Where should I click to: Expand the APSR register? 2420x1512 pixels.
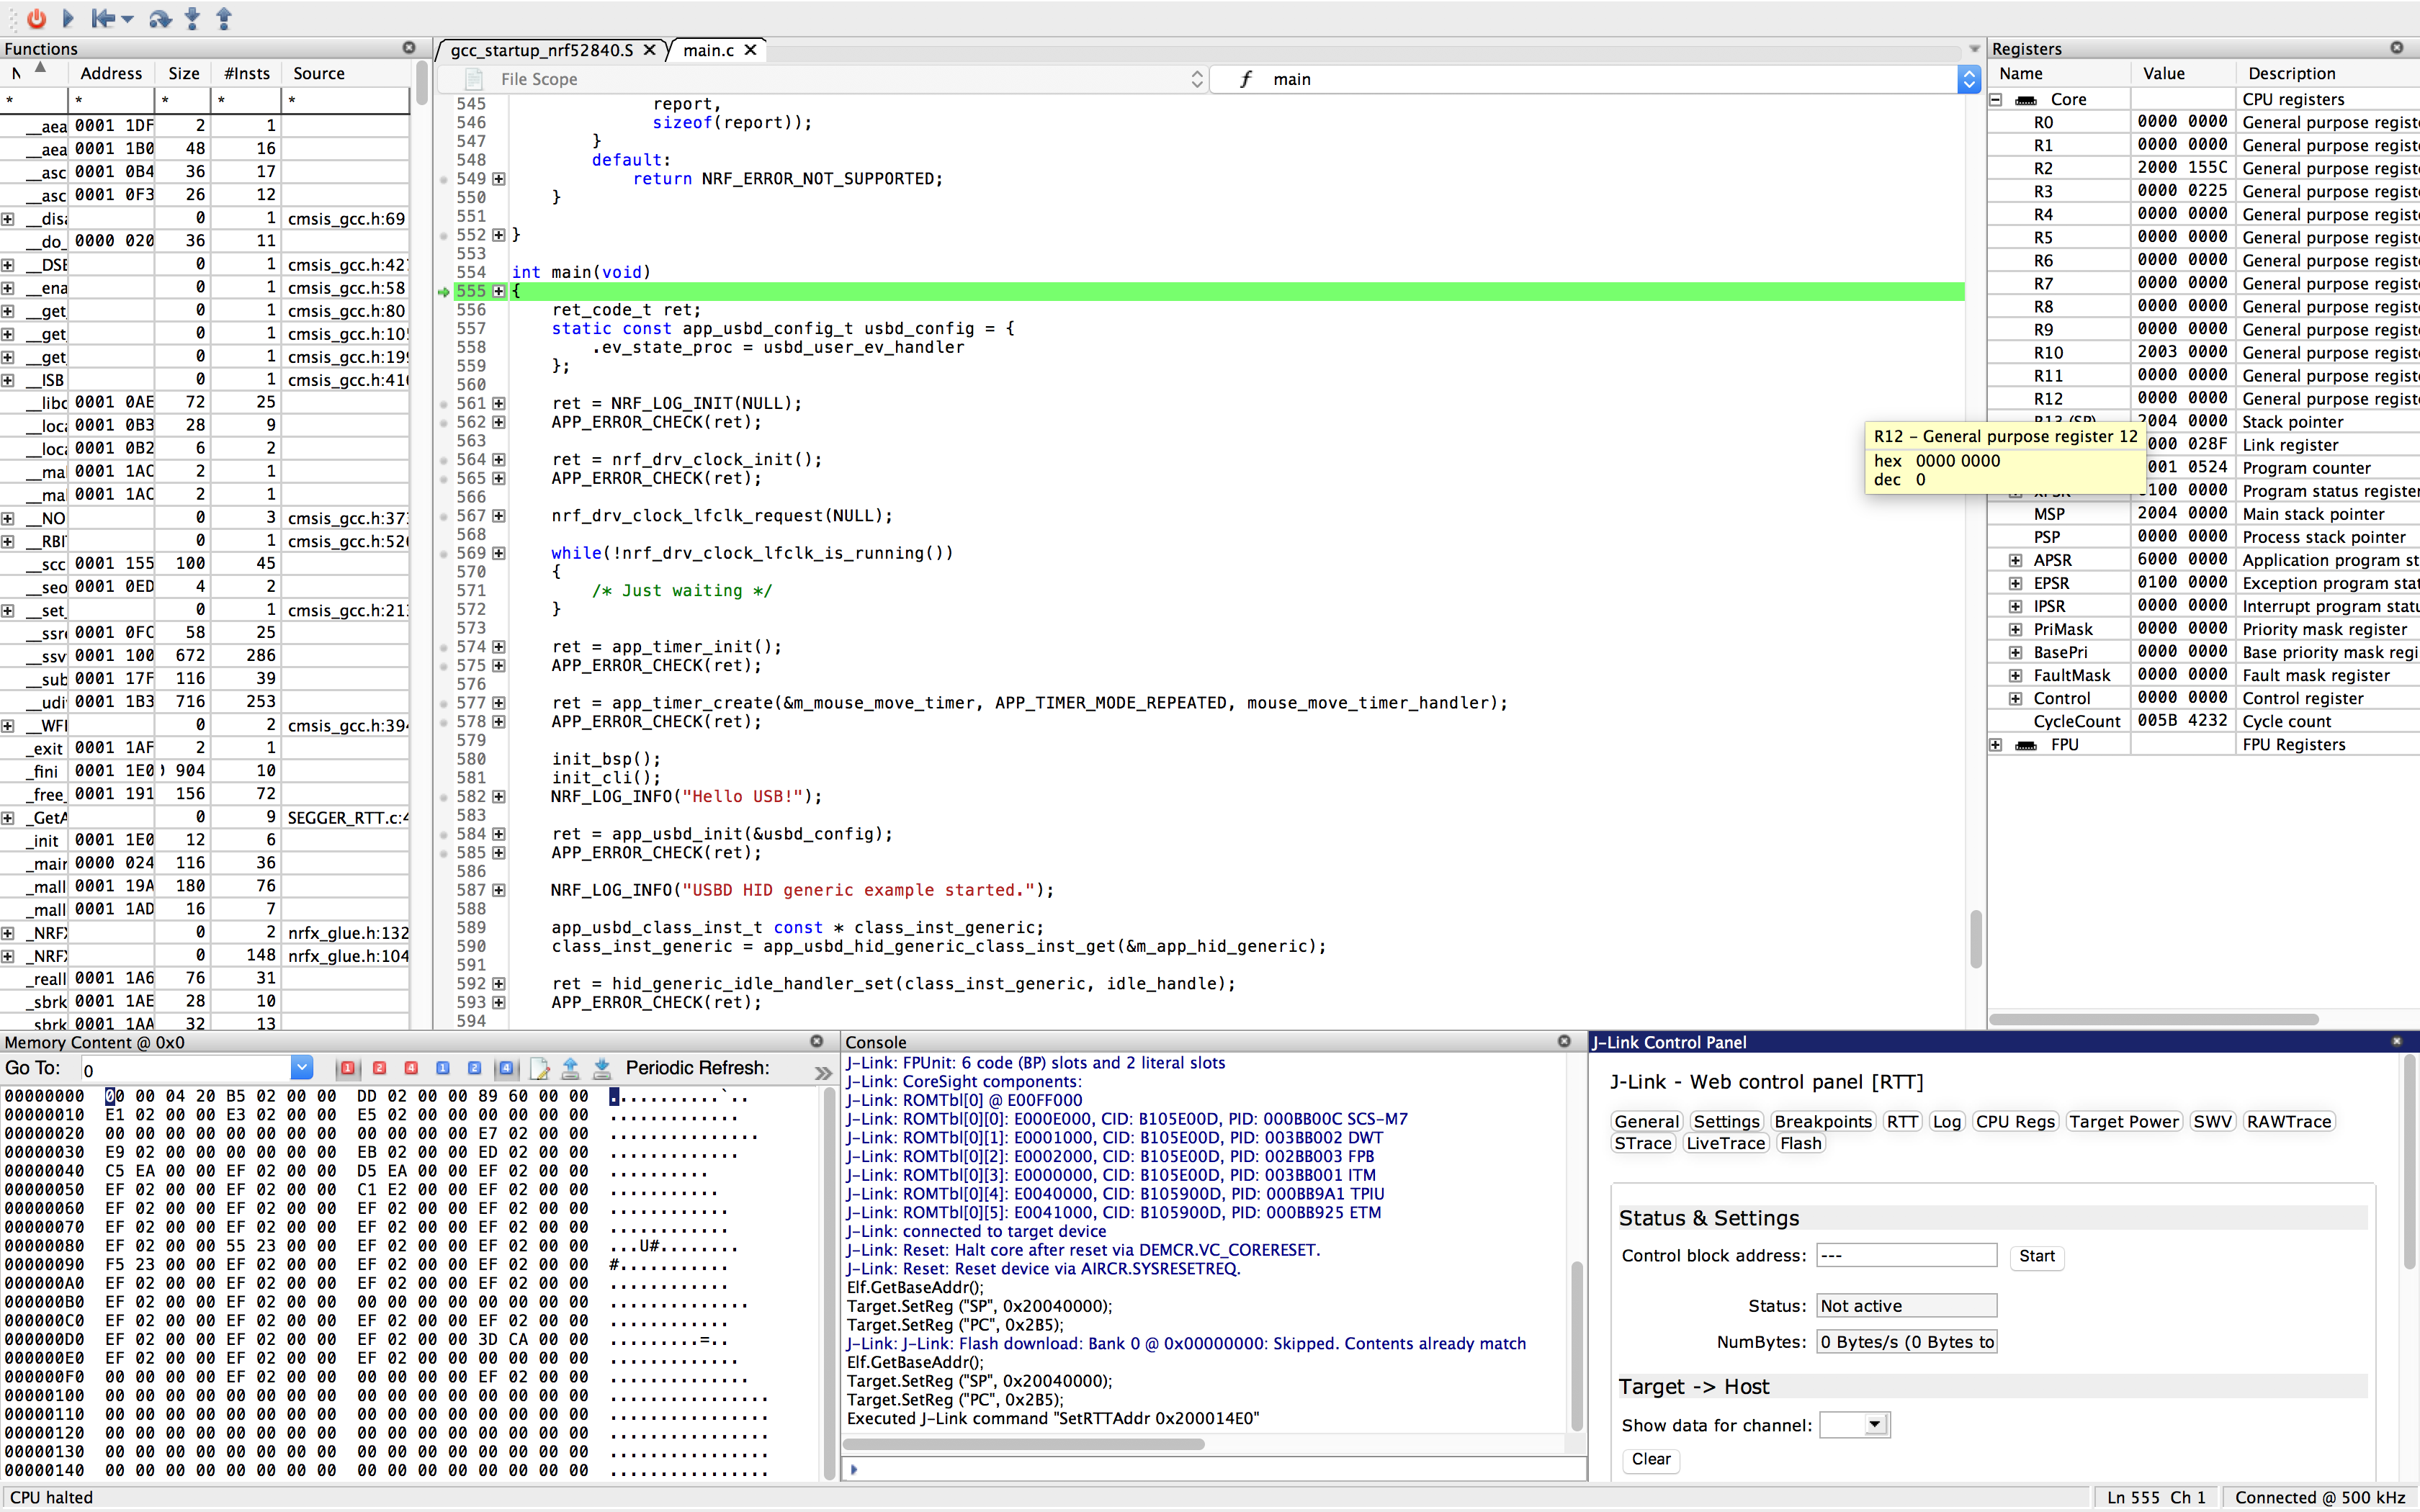tap(2016, 561)
